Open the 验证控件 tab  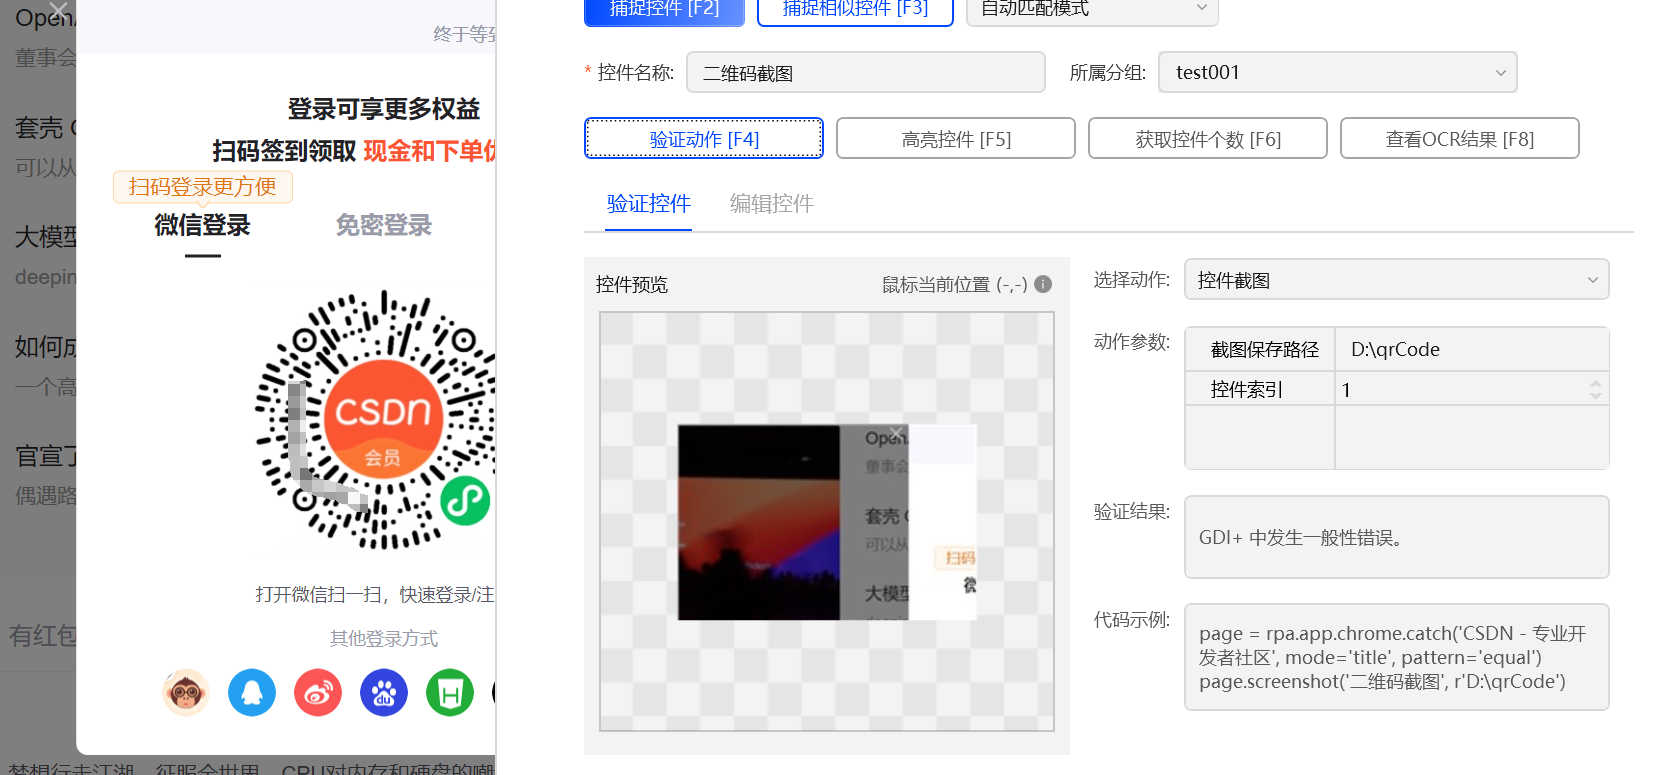(649, 204)
